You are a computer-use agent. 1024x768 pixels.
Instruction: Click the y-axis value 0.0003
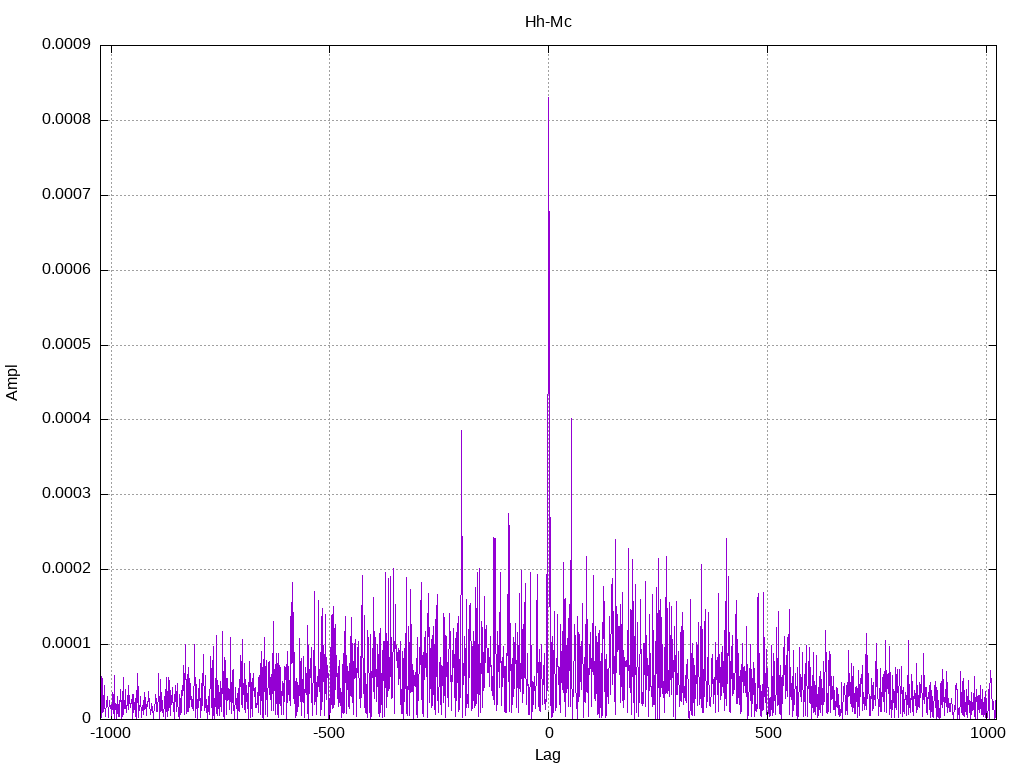point(67,494)
